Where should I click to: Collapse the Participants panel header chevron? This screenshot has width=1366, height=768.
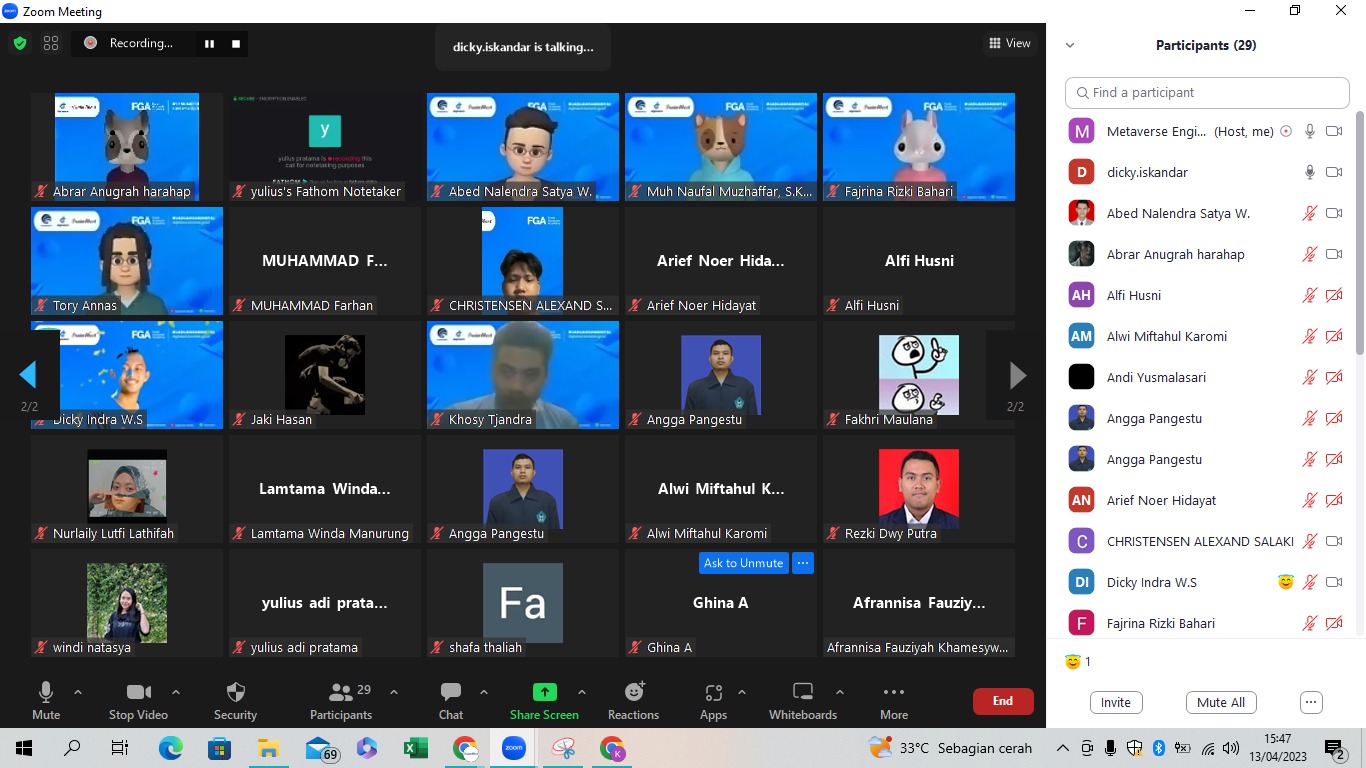coord(1070,45)
